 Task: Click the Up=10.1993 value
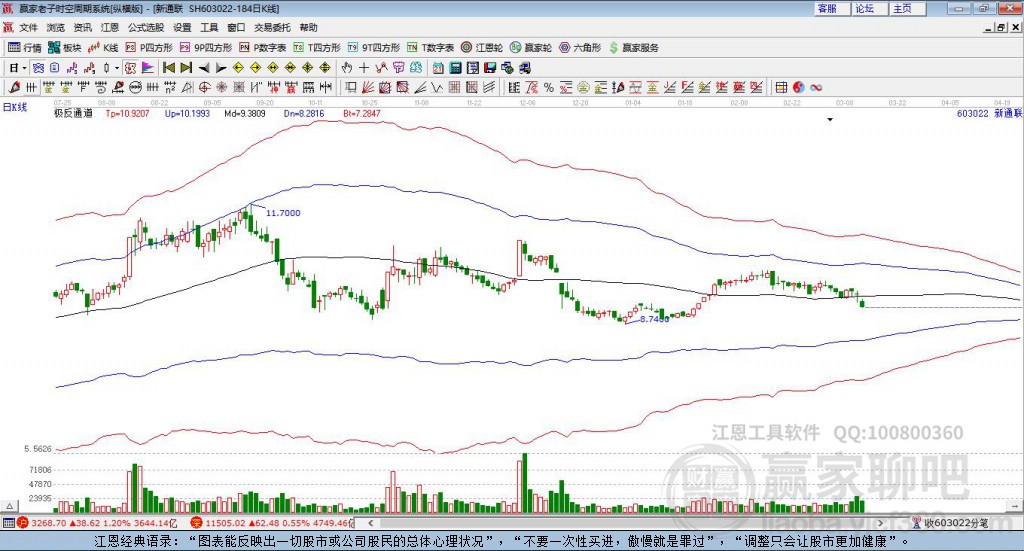pyautogui.click(x=187, y=114)
